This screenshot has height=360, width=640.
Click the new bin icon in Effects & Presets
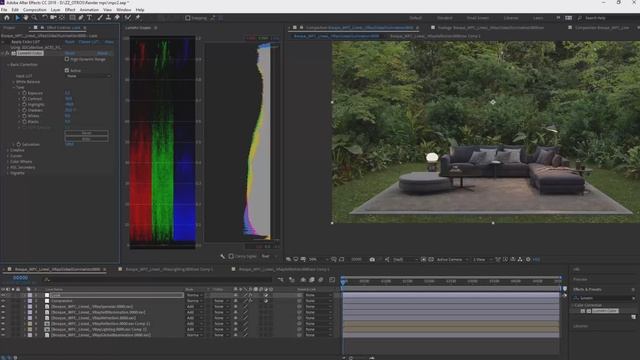[633, 317]
